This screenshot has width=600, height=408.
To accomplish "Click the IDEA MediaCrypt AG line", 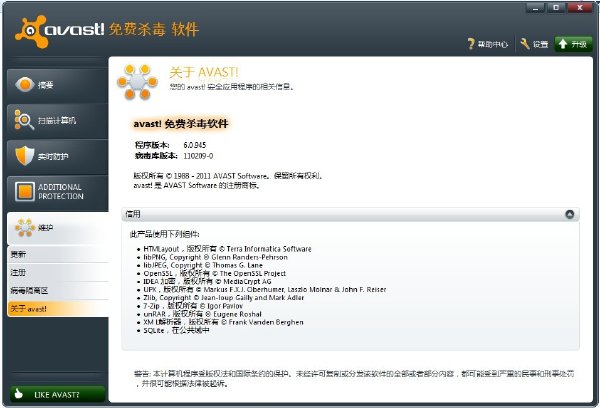I will (207, 282).
